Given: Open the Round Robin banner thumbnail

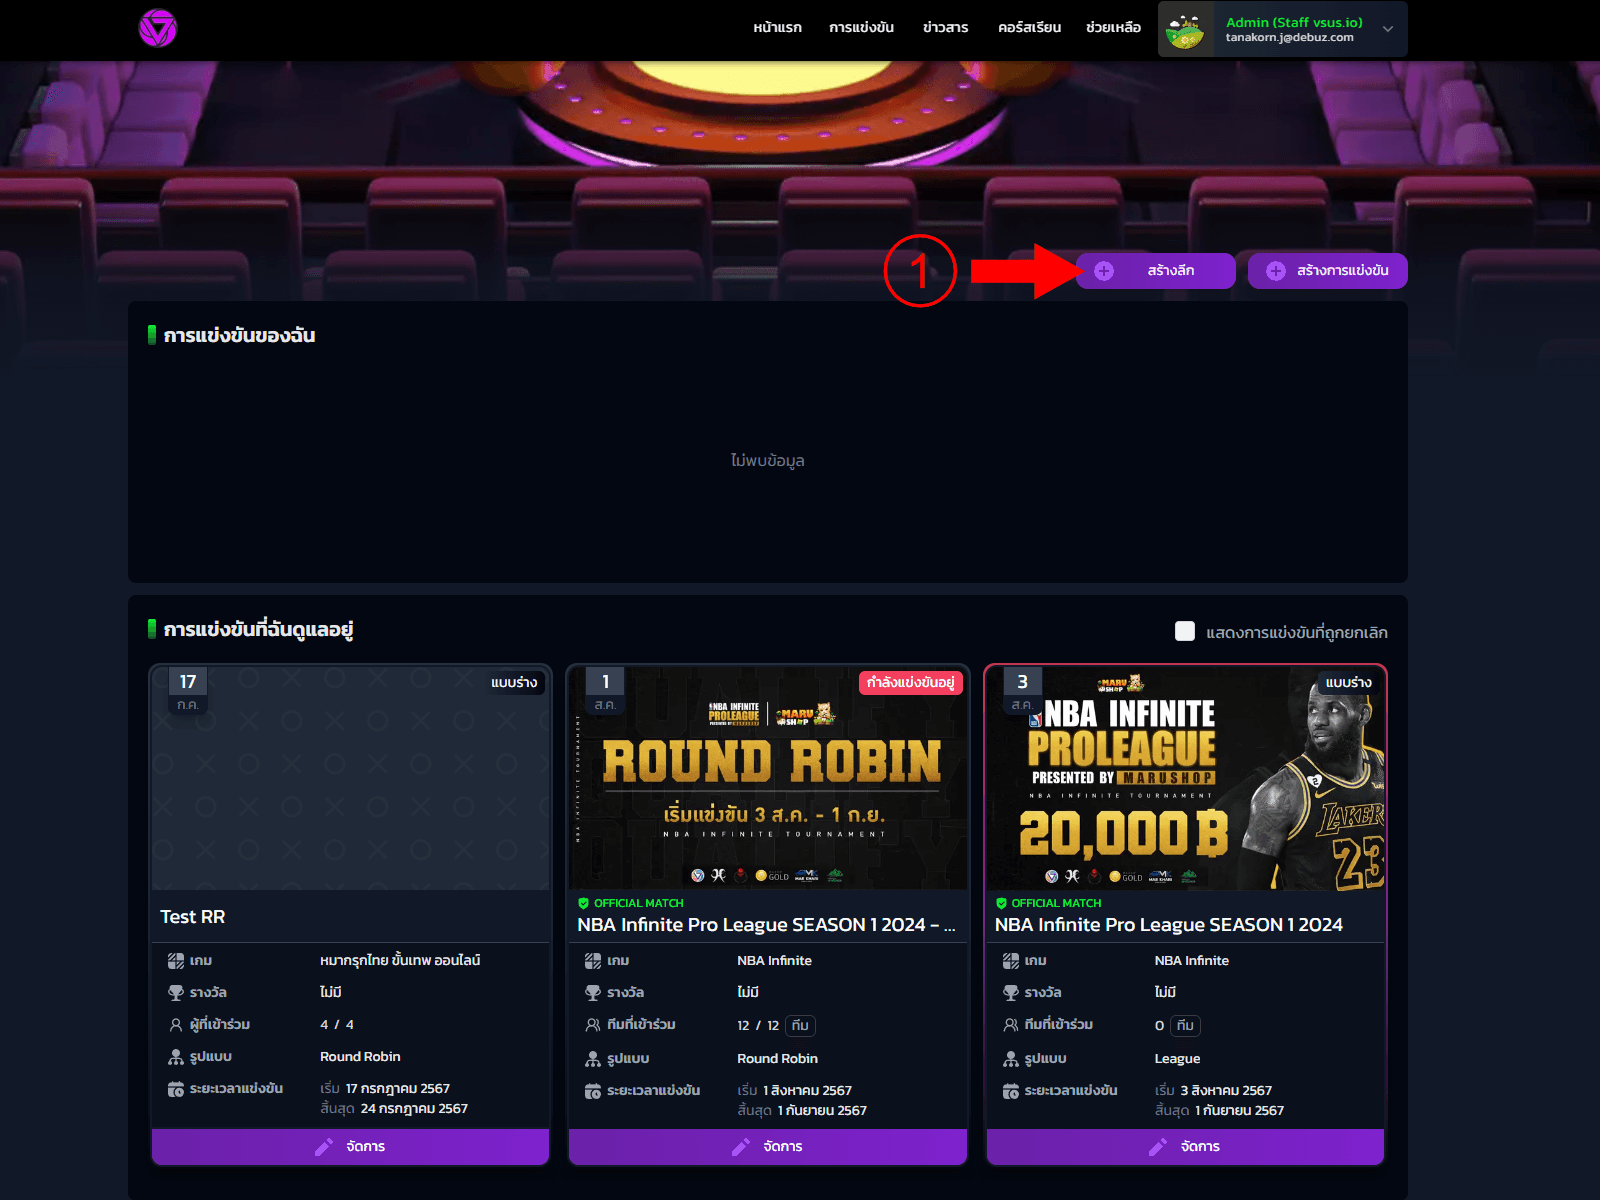Looking at the screenshot, I should click(768, 778).
